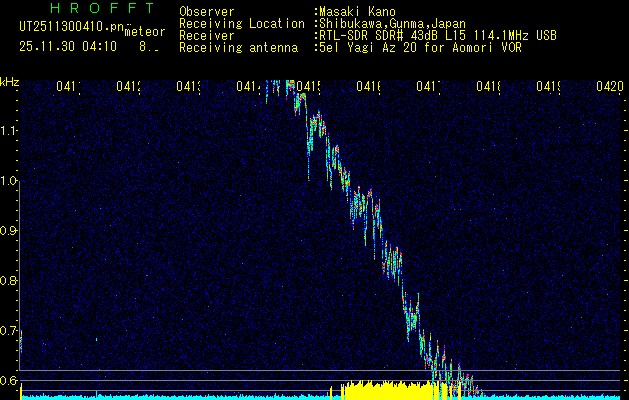This screenshot has width=629, height=400.
Task: Click the small meteor label
Action: click(145, 32)
